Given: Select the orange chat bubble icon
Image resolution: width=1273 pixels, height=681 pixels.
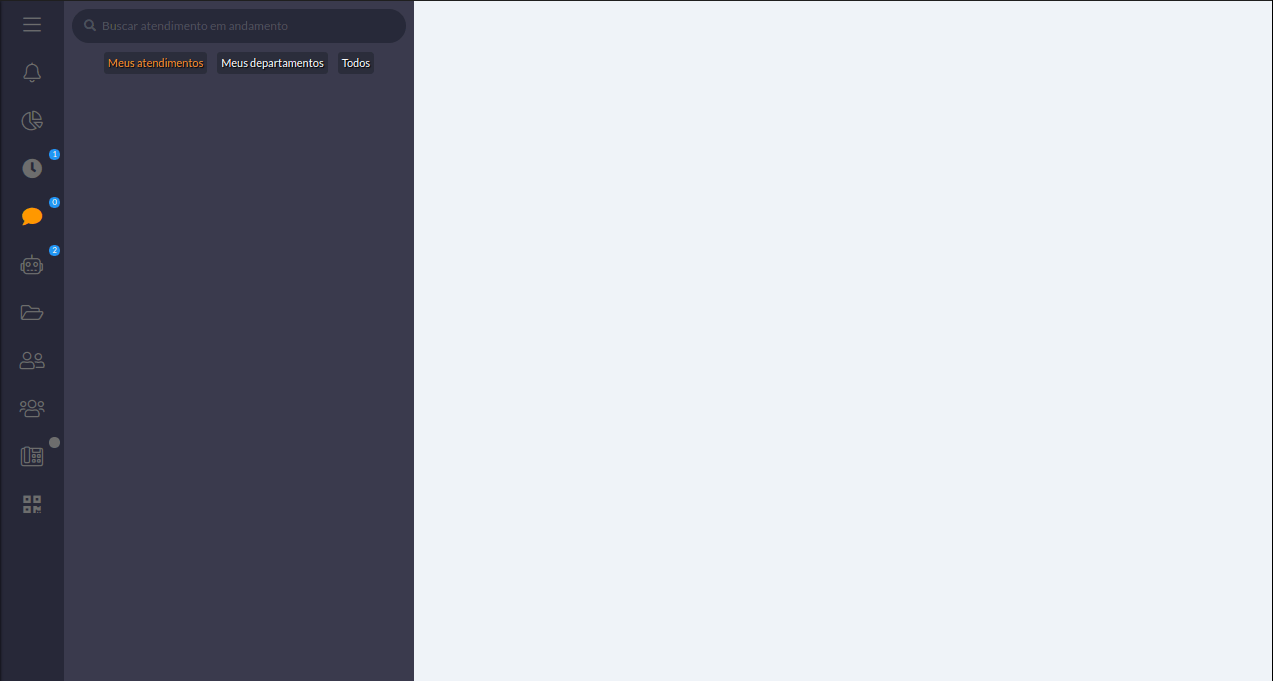Looking at the screenshot, I should tap(32, 216).
